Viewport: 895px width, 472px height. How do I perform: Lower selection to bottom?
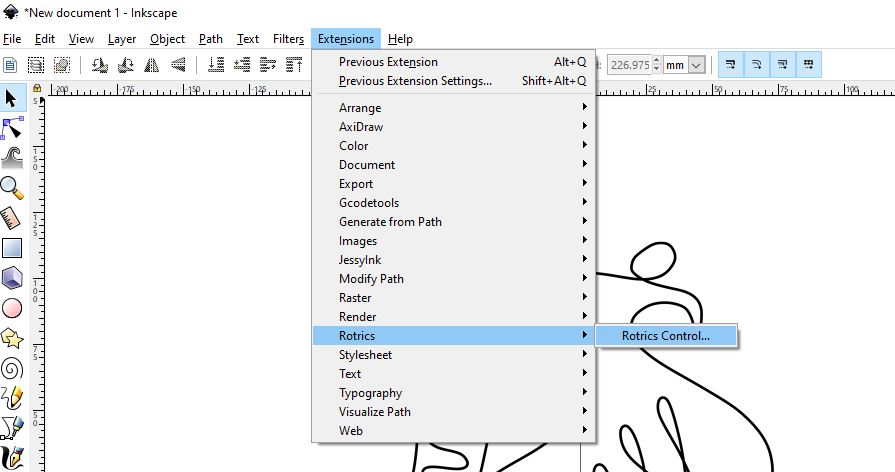pyautogui.click(x=216, y=65)
